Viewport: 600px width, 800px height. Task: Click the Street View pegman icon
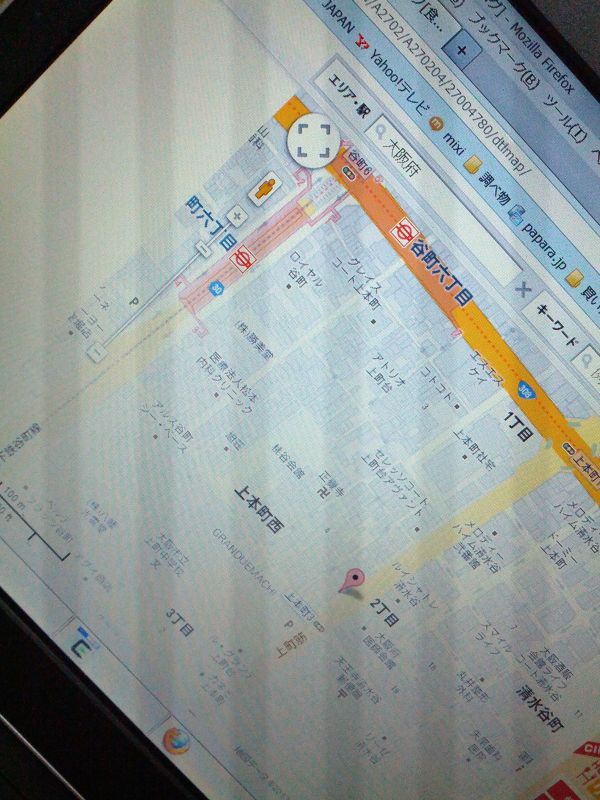pos(265,188)
